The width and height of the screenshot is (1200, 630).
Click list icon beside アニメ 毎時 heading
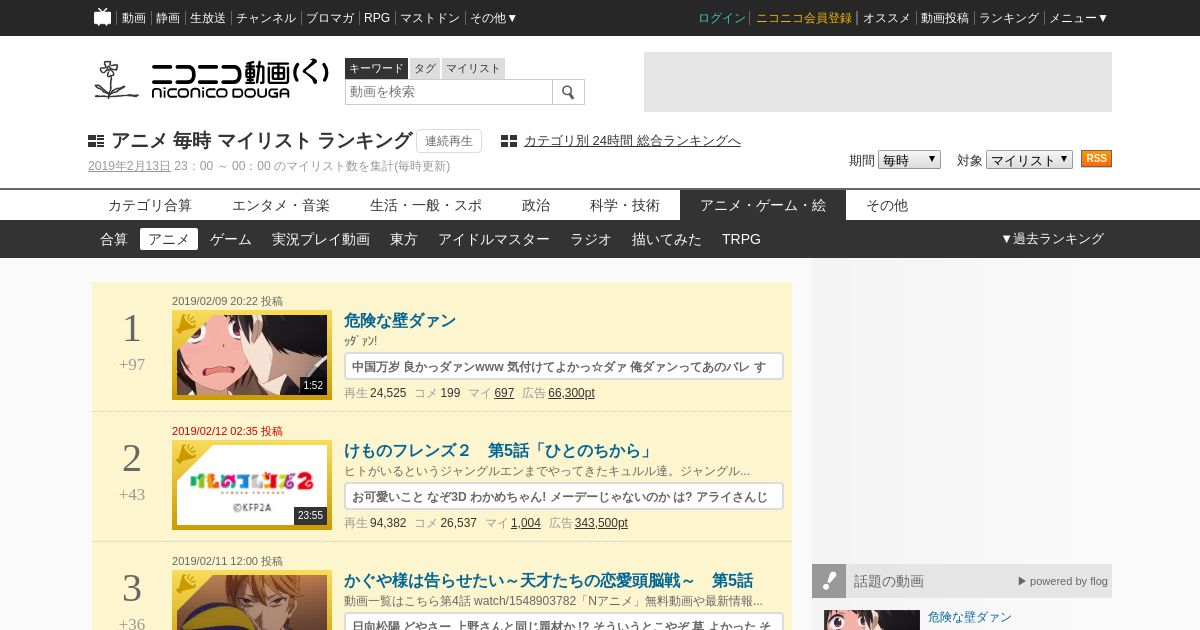point(96,141)
